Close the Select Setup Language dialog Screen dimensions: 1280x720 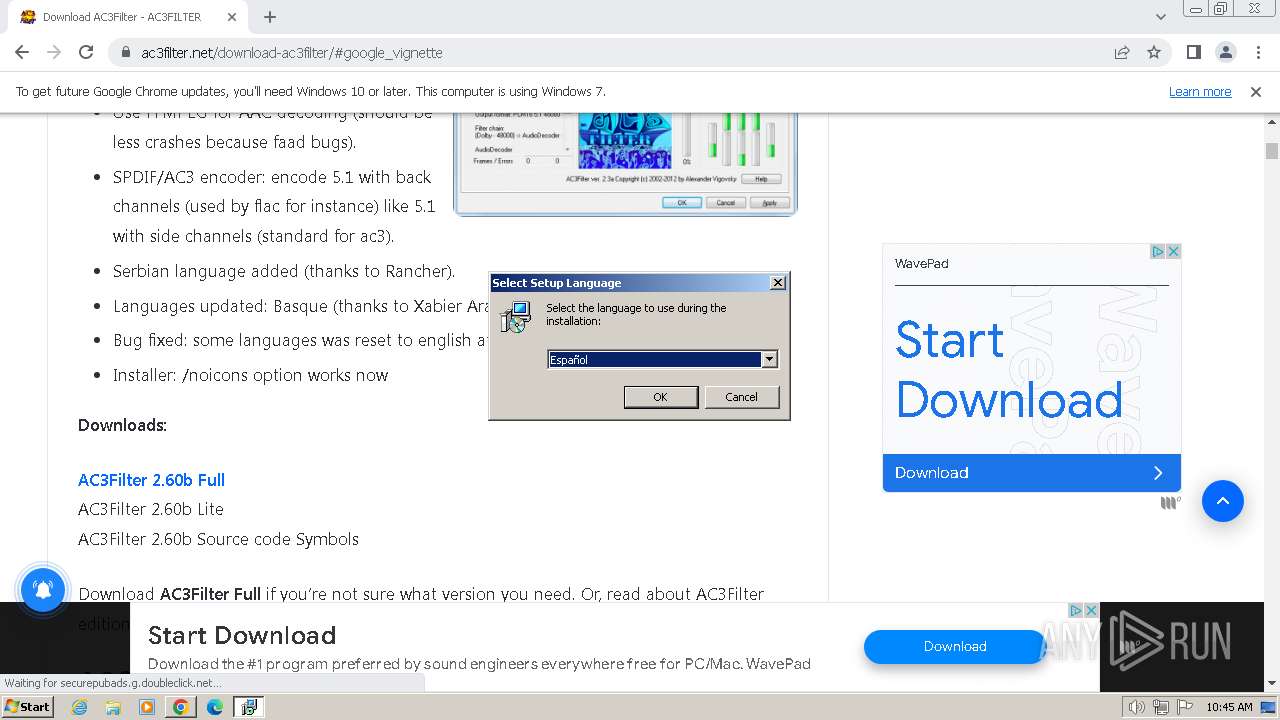pyautogui.click(x=778, y=283)
